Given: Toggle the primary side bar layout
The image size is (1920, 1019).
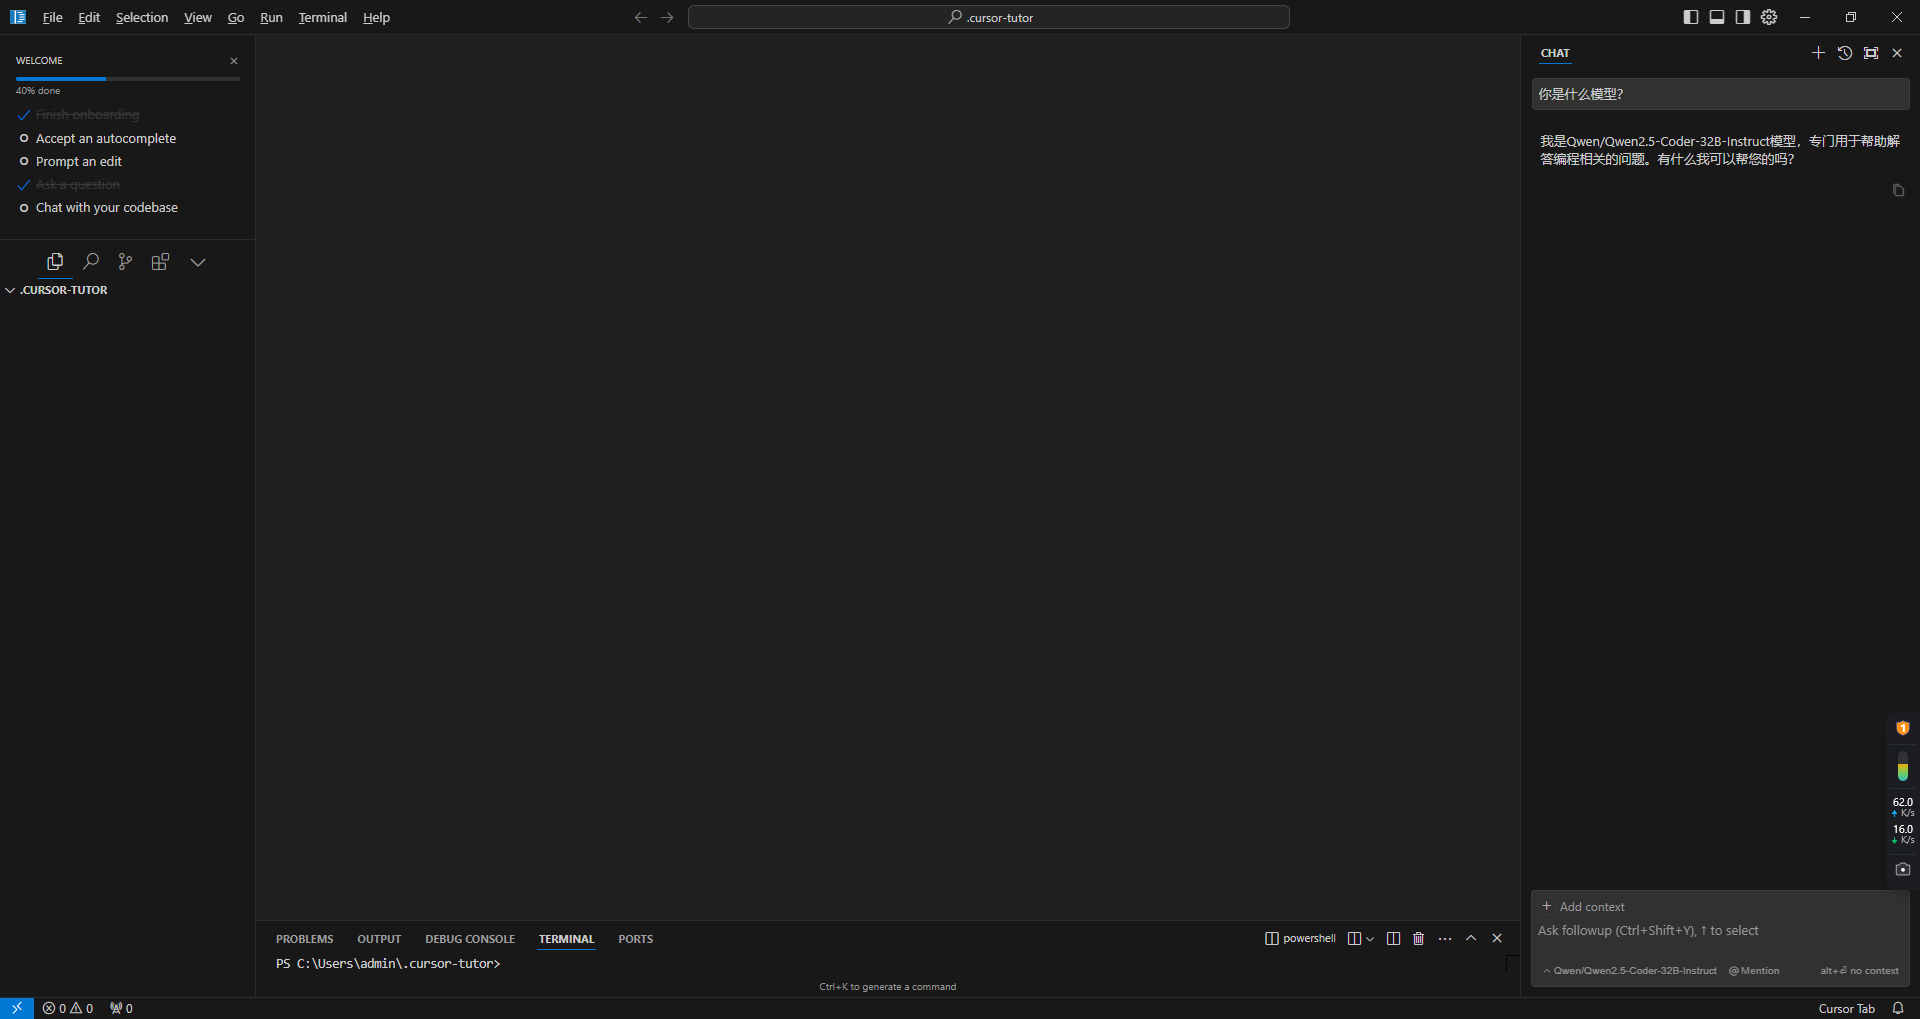Looking at the screenshot, I should (x=1691, y=17).
